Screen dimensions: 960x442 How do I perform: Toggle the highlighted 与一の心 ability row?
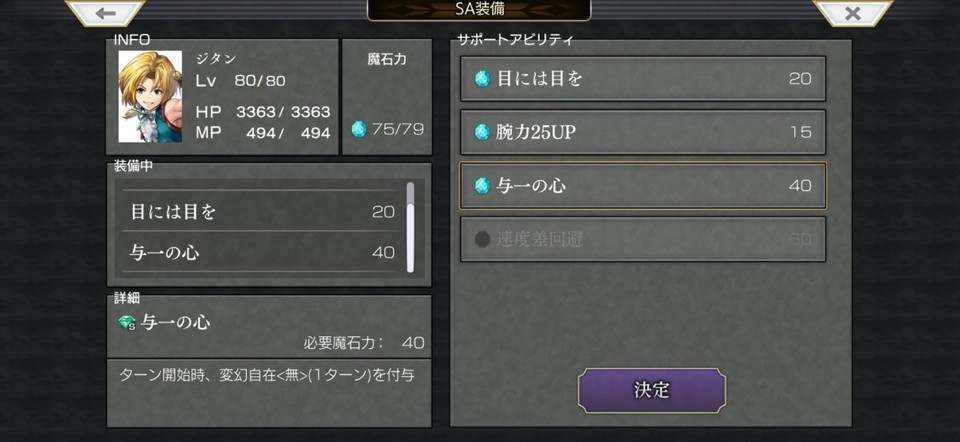pyautogui.click(x=643, y=185)
